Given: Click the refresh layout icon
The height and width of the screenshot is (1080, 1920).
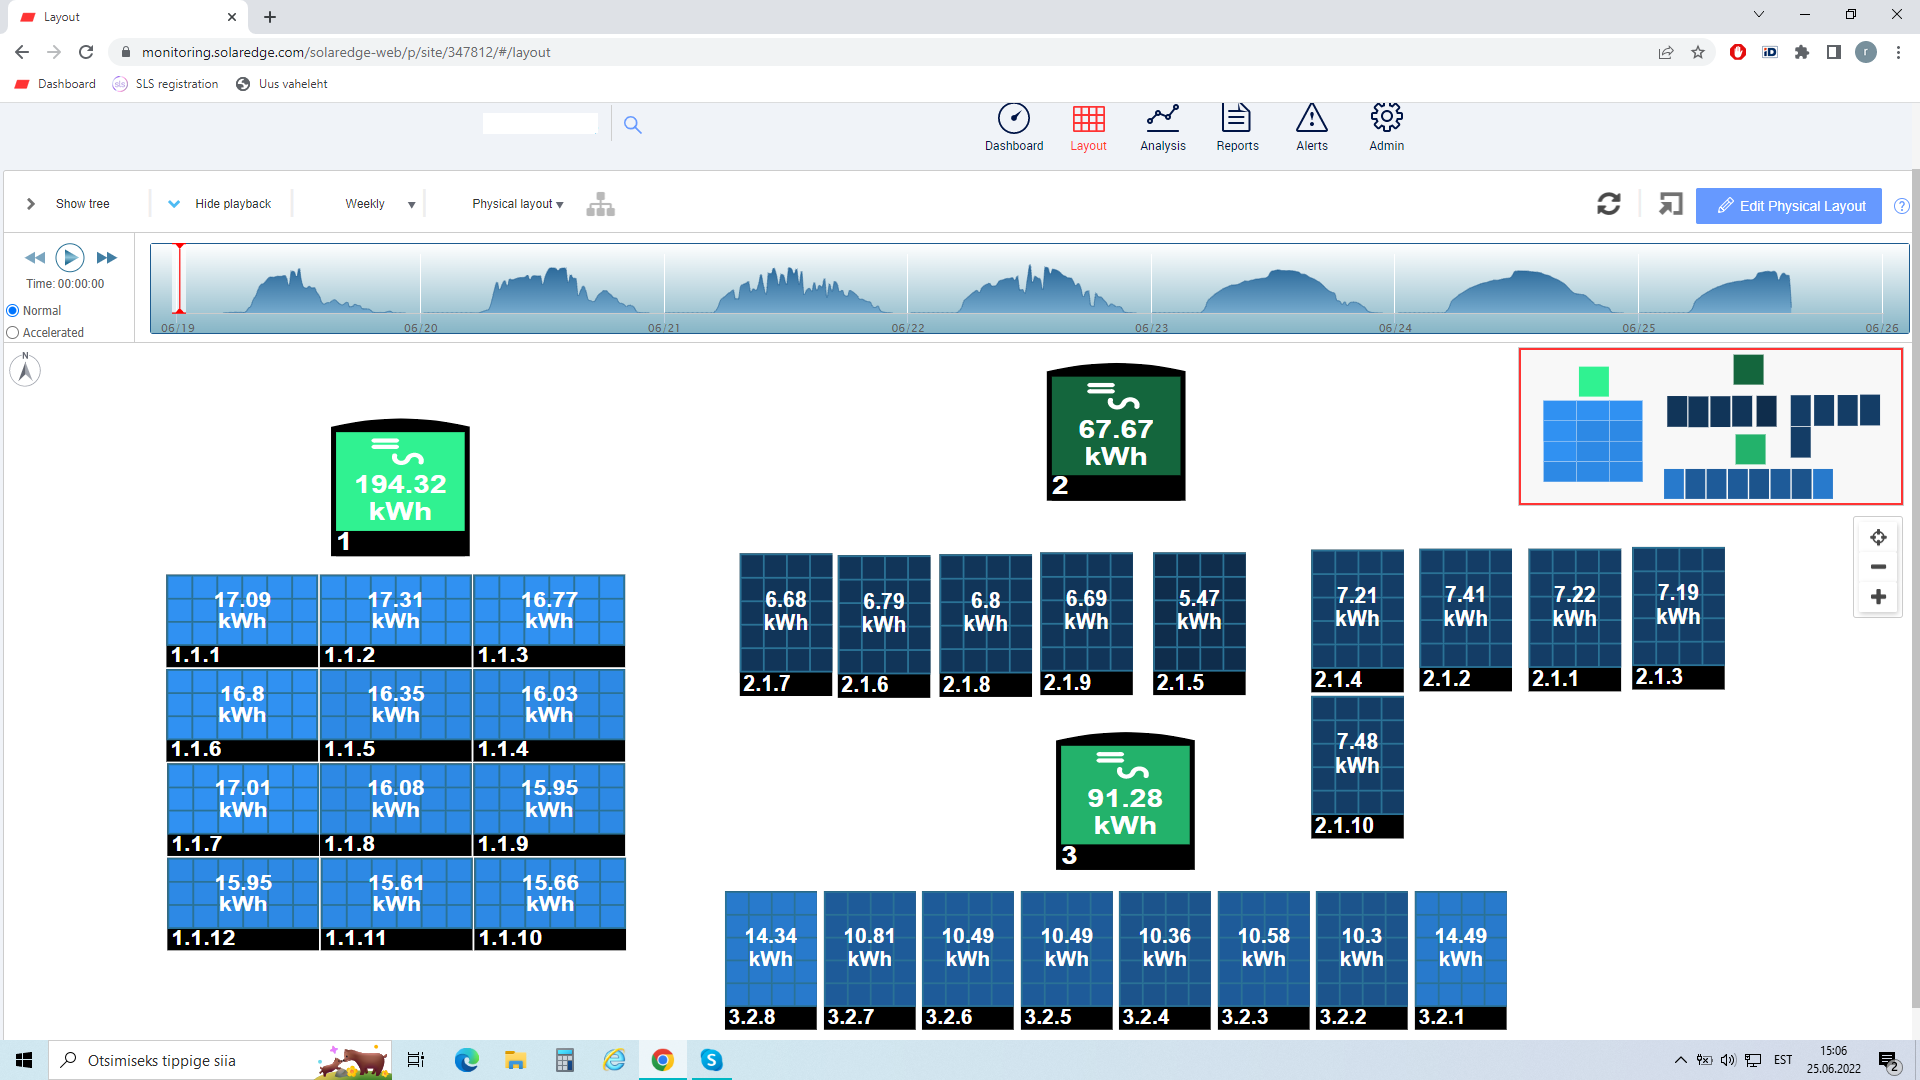Looking at the screenshot, I should tap(1608, 204).
